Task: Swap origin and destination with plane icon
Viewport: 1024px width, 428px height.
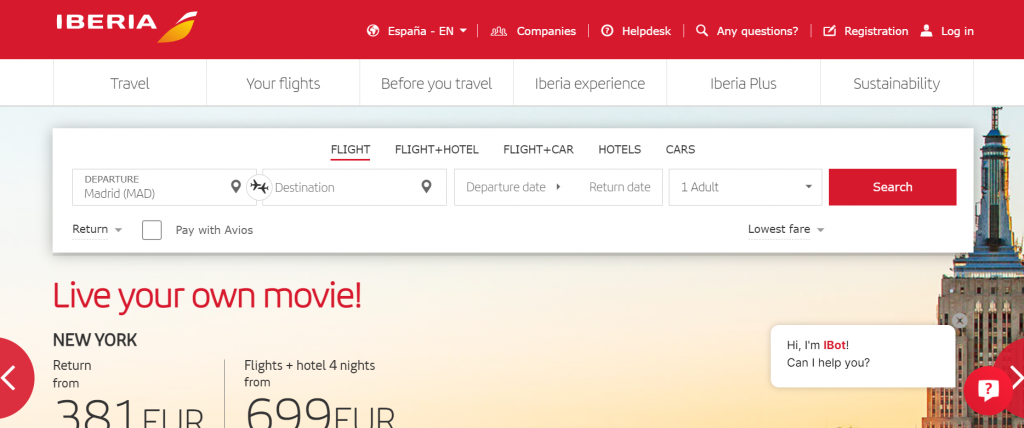Action: pos(259,188)
